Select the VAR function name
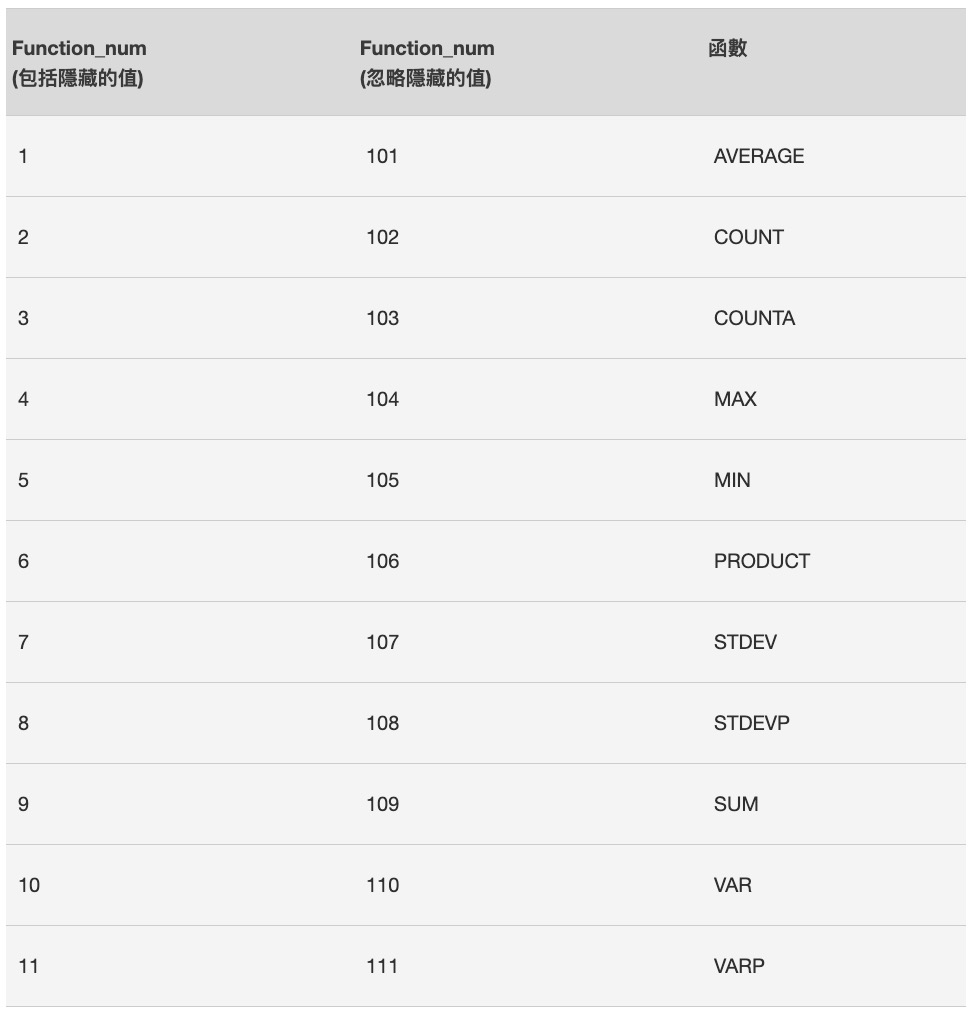 (x=733, y=885)
